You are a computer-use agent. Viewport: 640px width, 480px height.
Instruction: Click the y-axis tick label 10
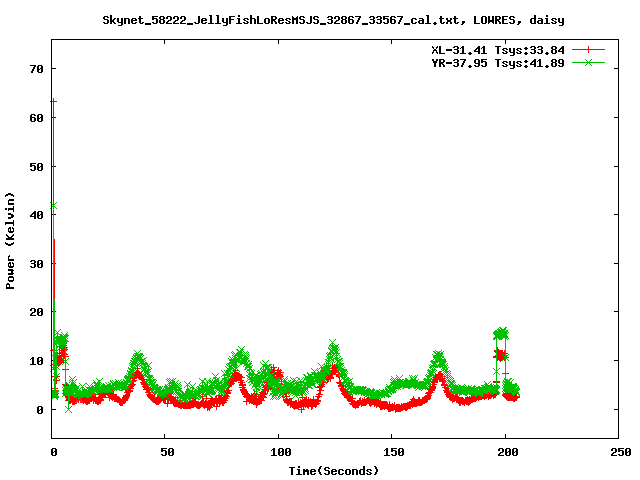tap(36, 361)
